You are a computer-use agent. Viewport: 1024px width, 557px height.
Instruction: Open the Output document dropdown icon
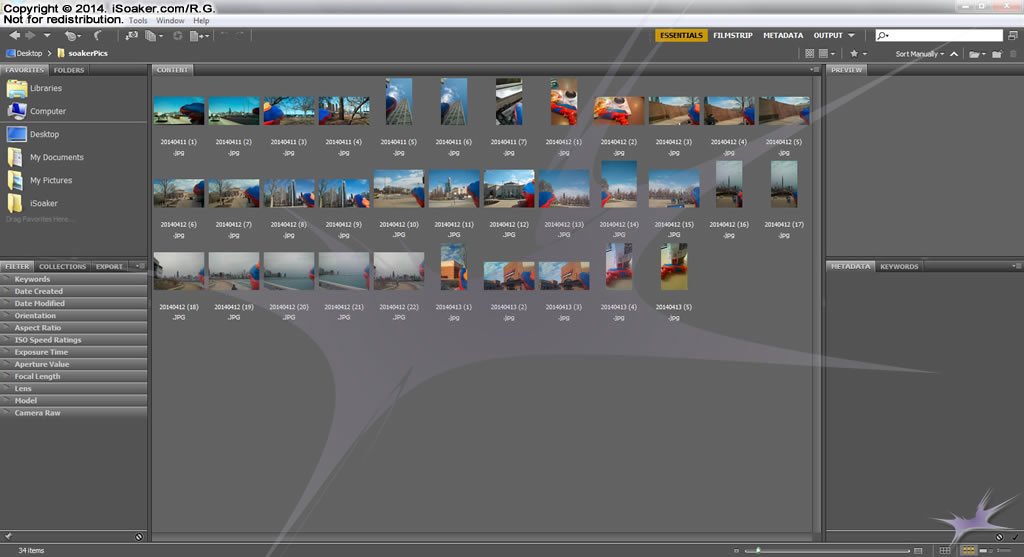[x=199, y=36]
